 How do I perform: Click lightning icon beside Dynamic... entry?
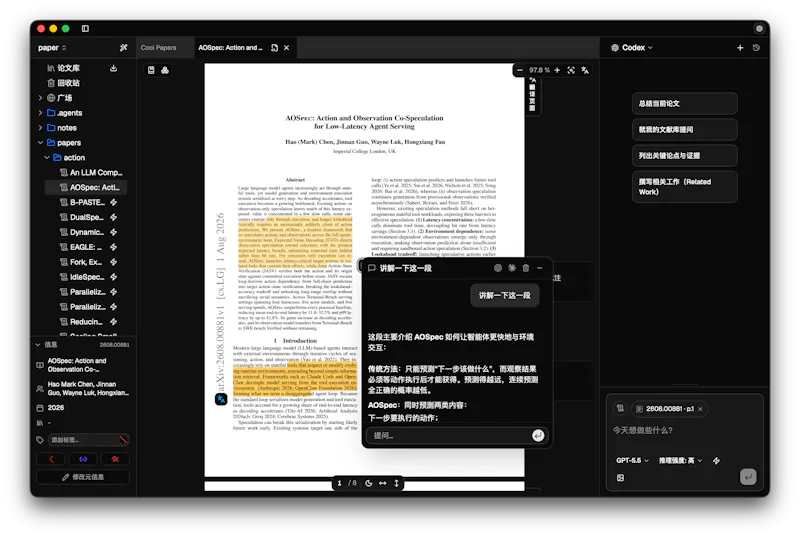pos(113,232)
